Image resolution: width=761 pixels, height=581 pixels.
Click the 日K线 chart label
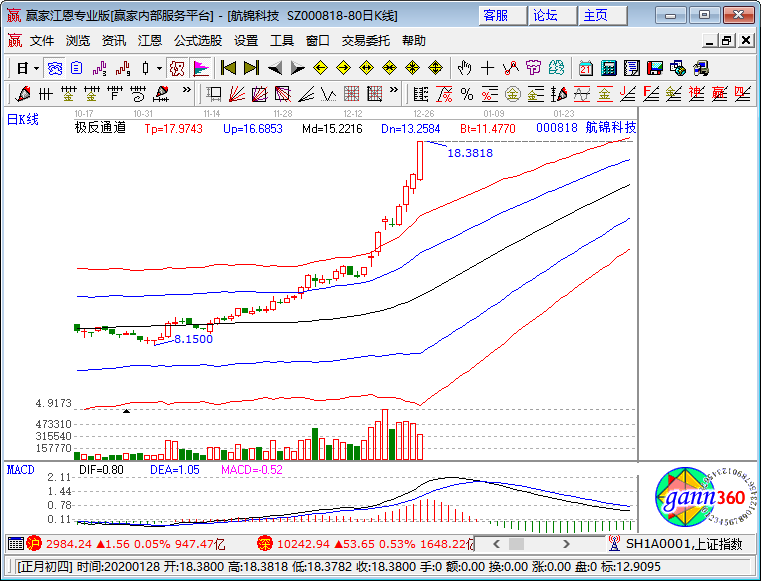23,119
